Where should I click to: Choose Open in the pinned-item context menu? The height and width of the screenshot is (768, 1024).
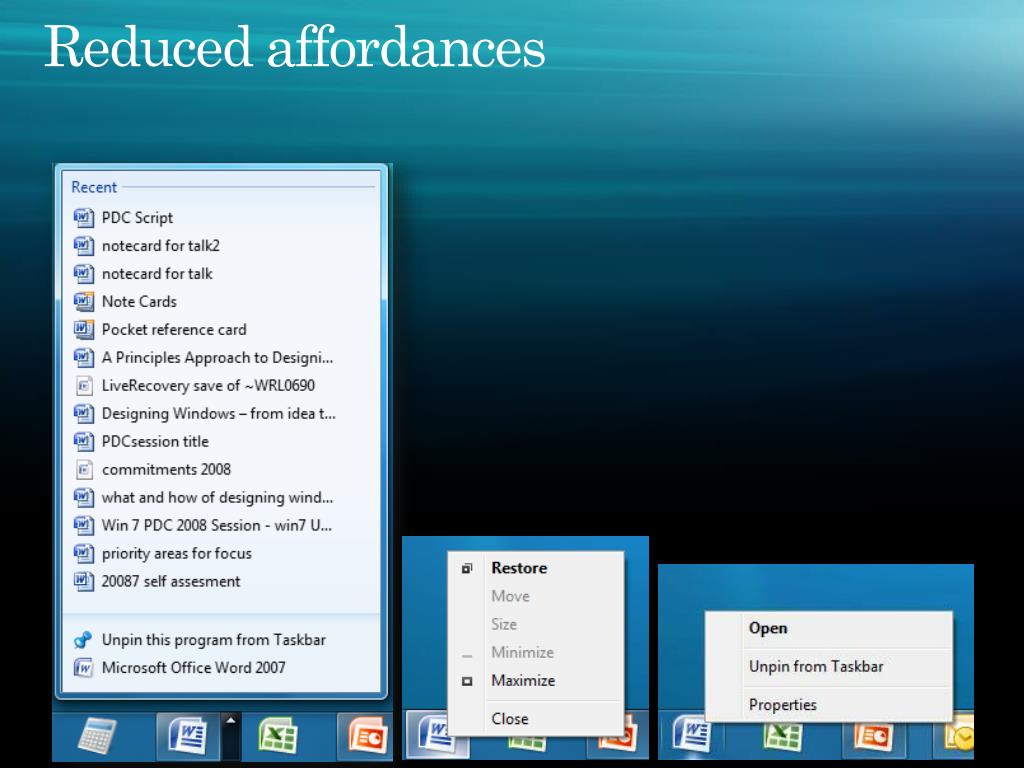(x=828, y=628)
